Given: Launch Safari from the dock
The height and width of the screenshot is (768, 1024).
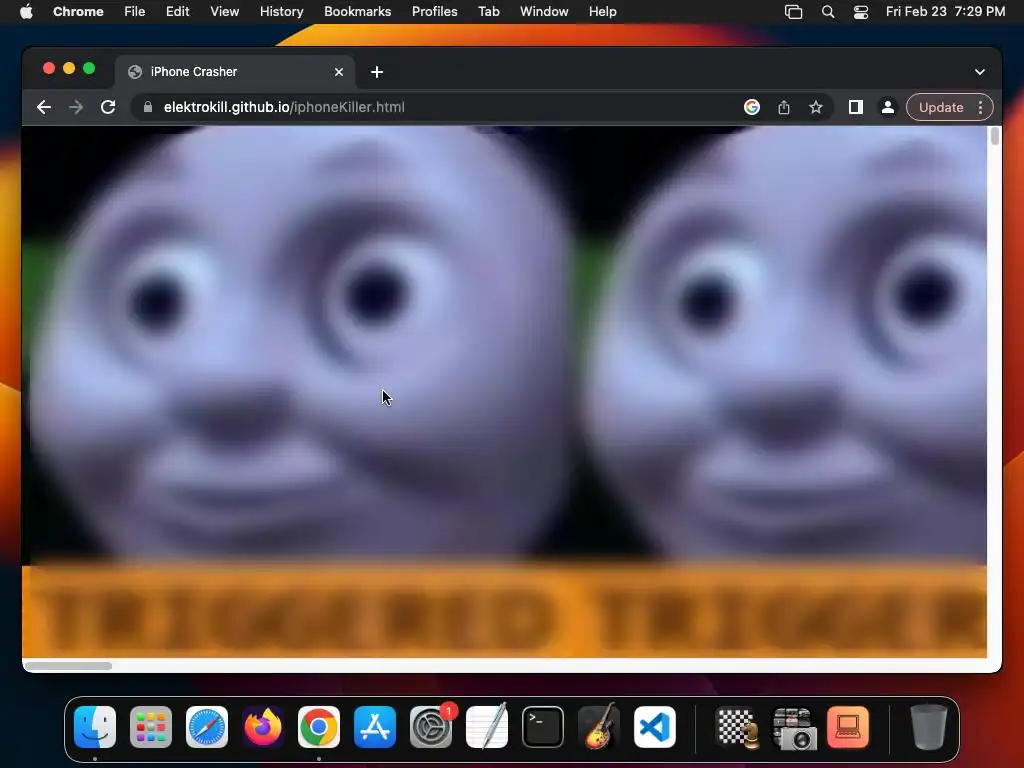Looking at the screenshot, I should click(x=207, y=727).
